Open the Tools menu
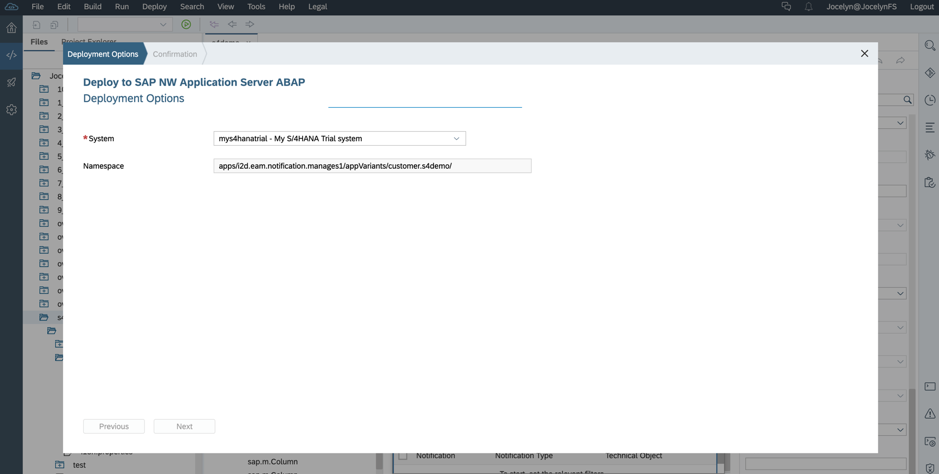 point(256,7)
